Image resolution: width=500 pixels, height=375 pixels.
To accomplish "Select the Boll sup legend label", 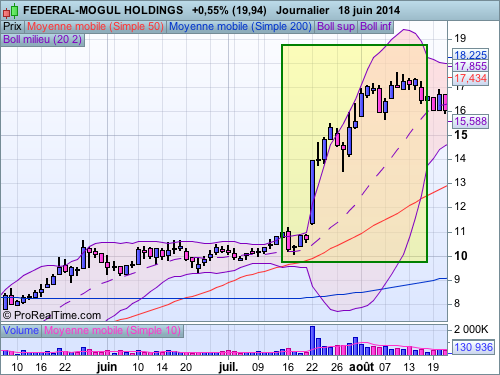I will pyautogui.click(x=336, y=27).
